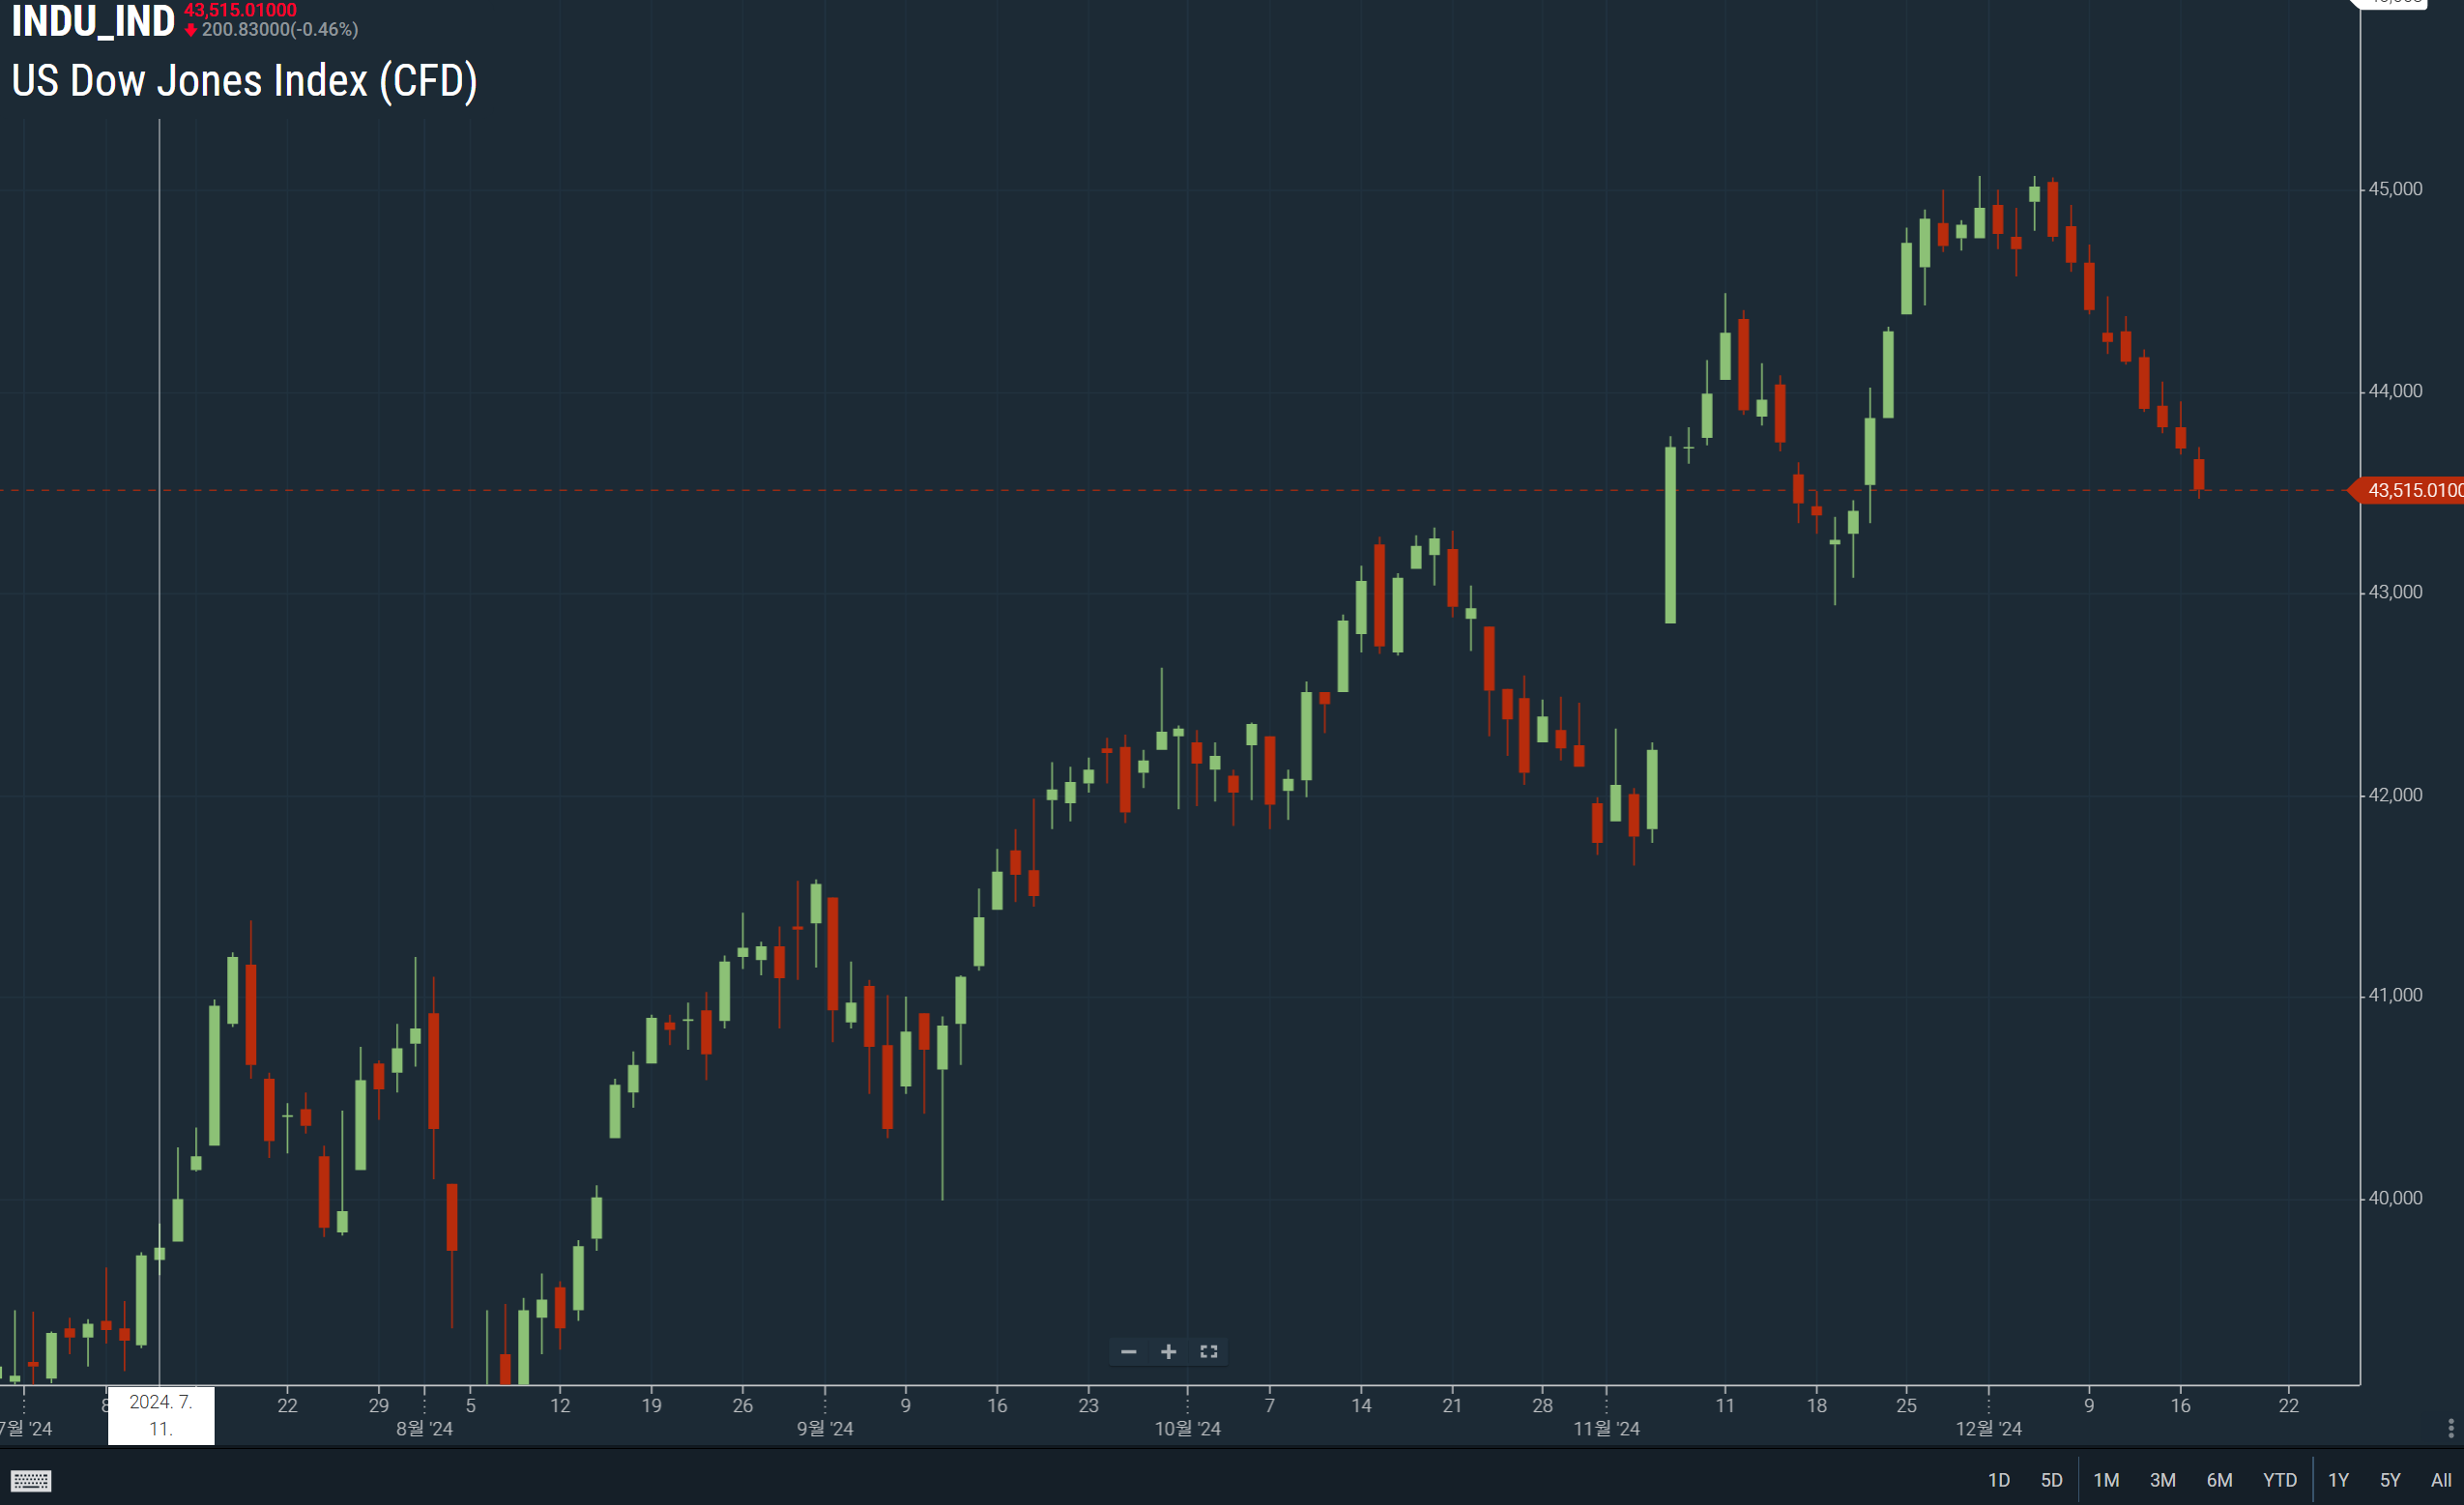Image resolution: width=2464 pixels, height=1505 pixels.
Task: Set the chart range to 5Y
Action: [2389, 1480]
